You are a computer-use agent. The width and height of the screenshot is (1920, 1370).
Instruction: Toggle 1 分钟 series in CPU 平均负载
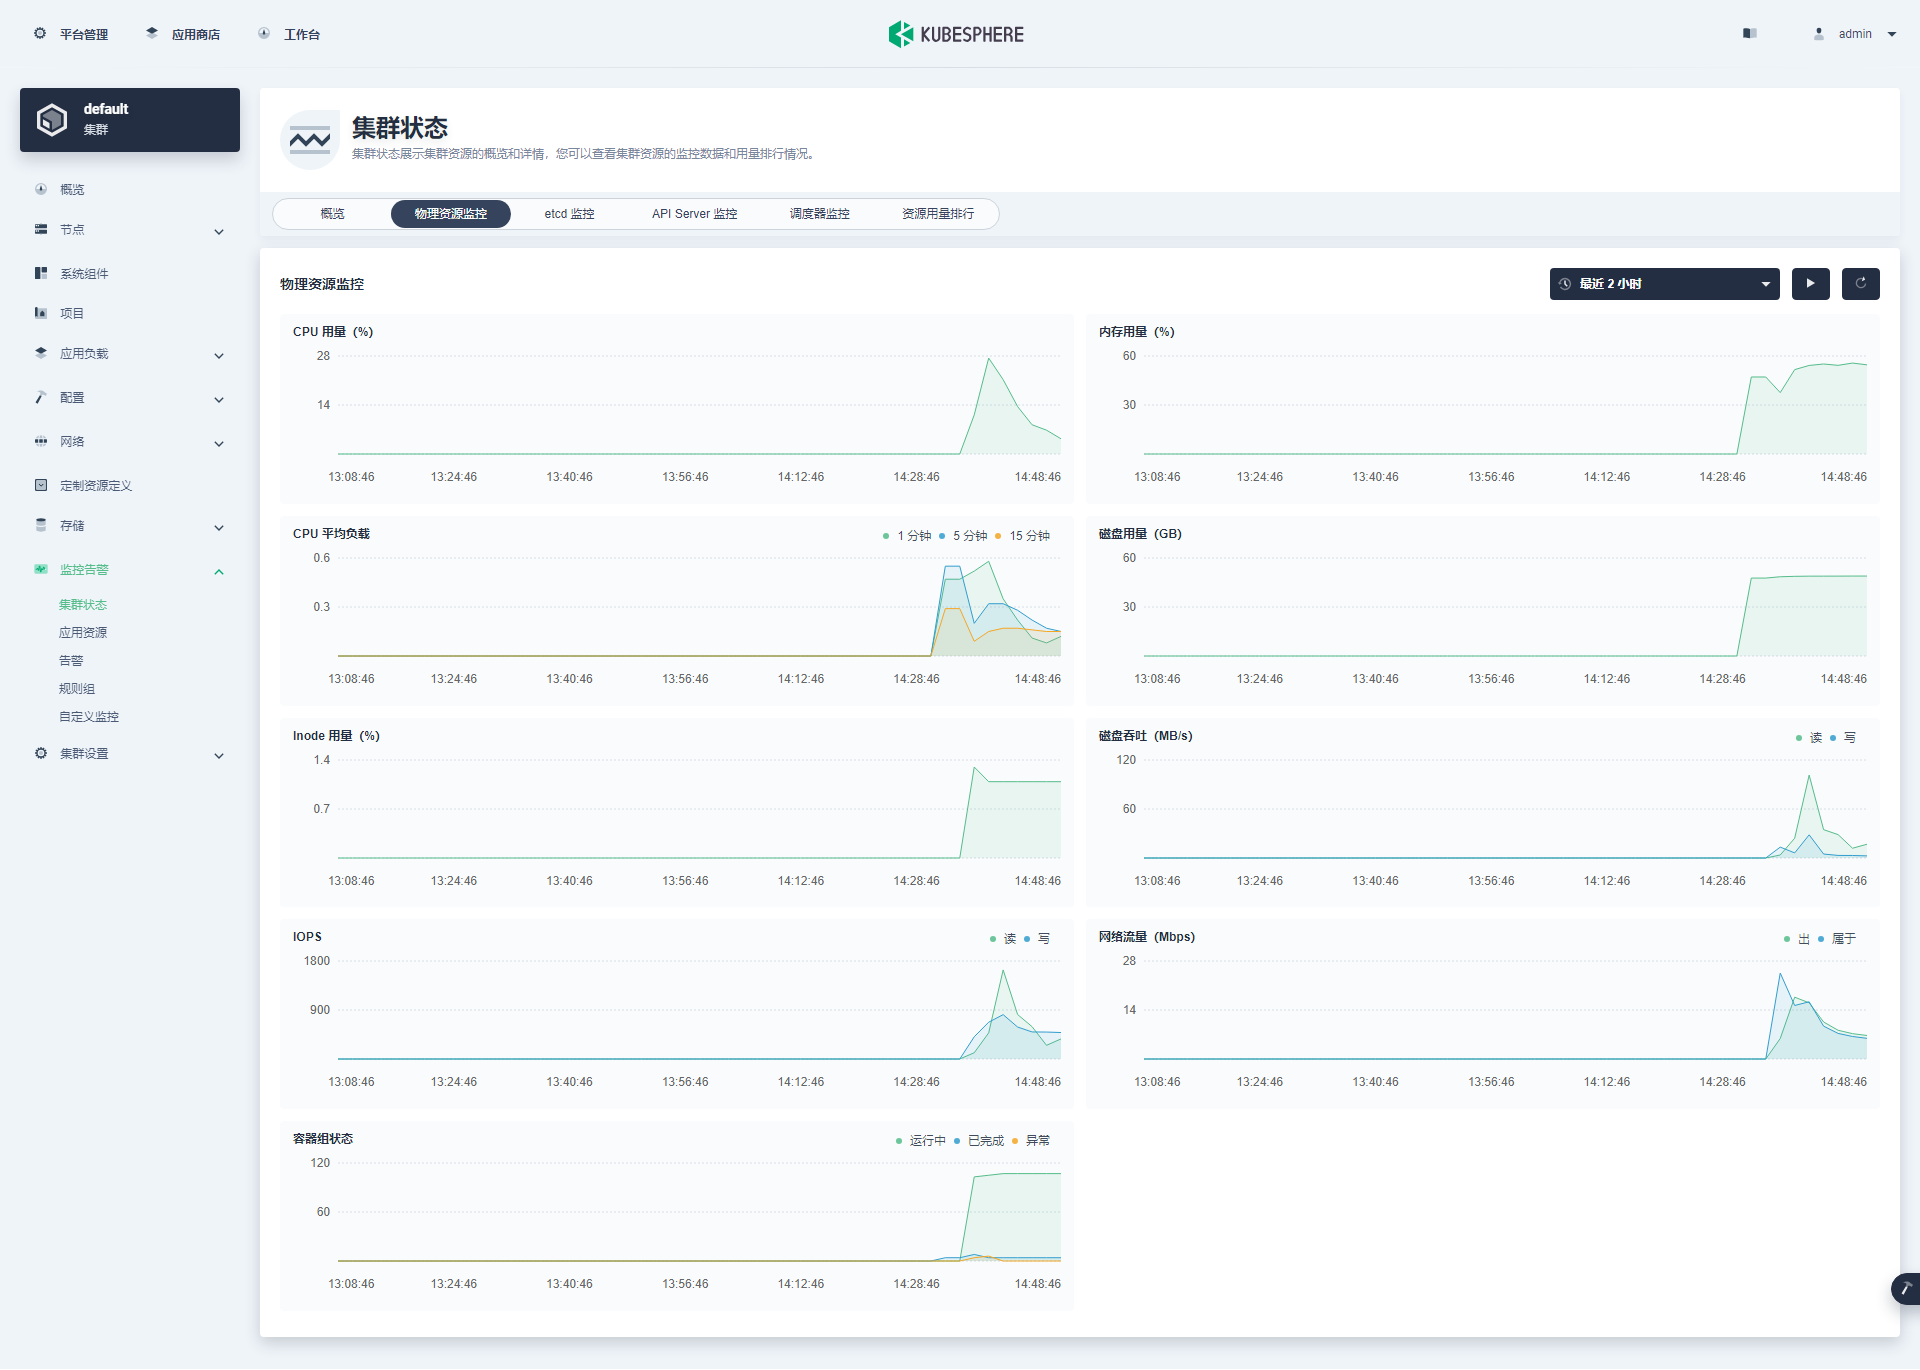(907, 536)
